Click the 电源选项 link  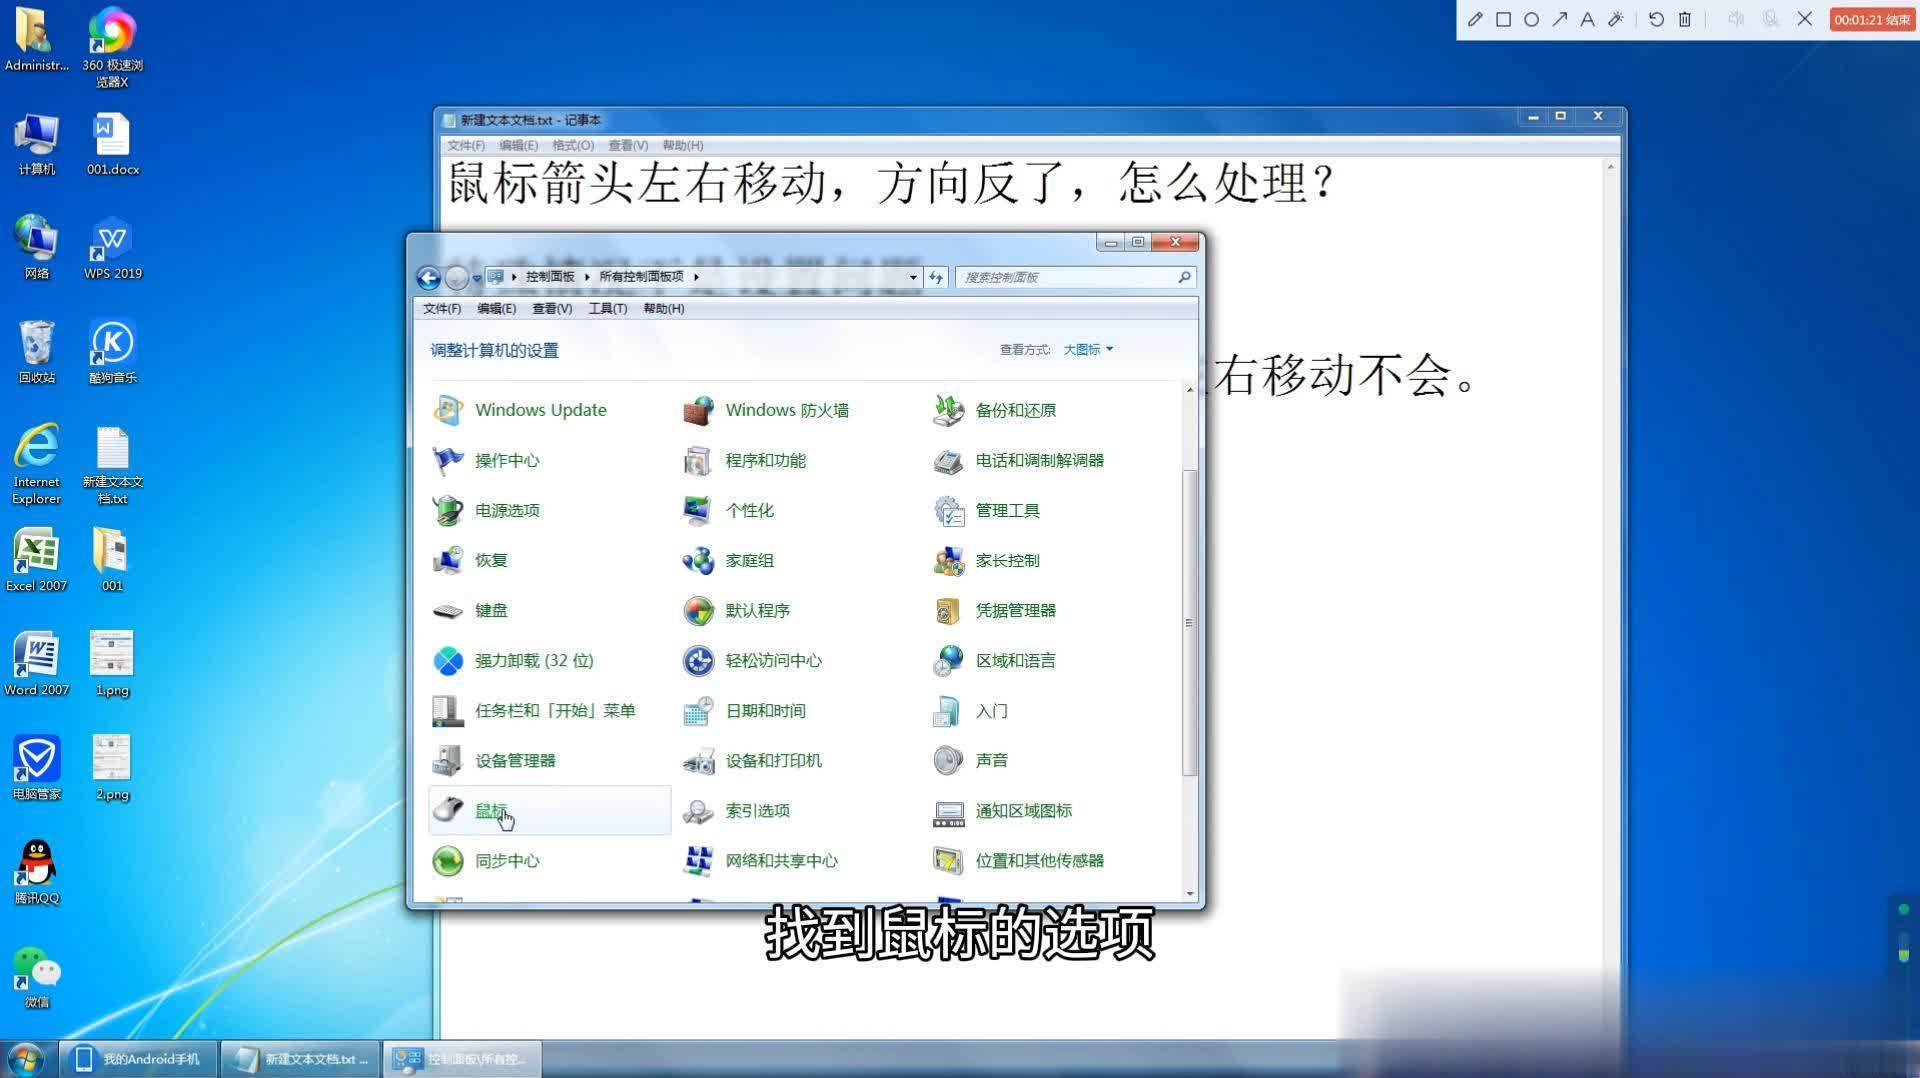[x=507, y=510]
